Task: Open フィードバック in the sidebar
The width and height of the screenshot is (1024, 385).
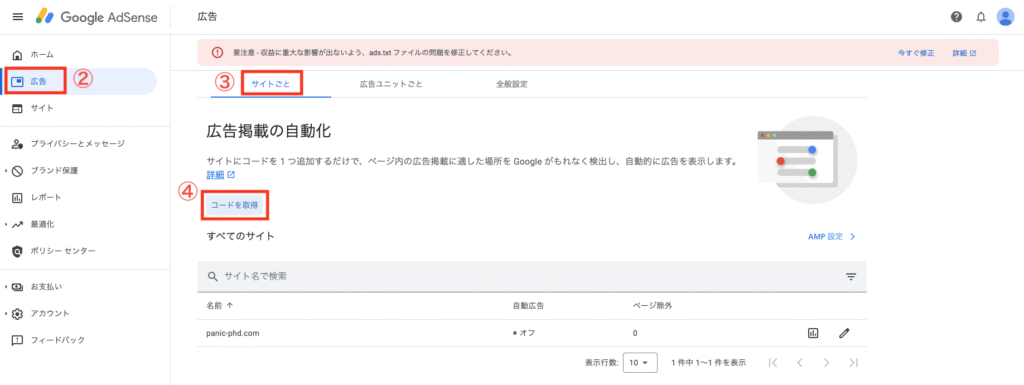Action: [x=57, y=340]
